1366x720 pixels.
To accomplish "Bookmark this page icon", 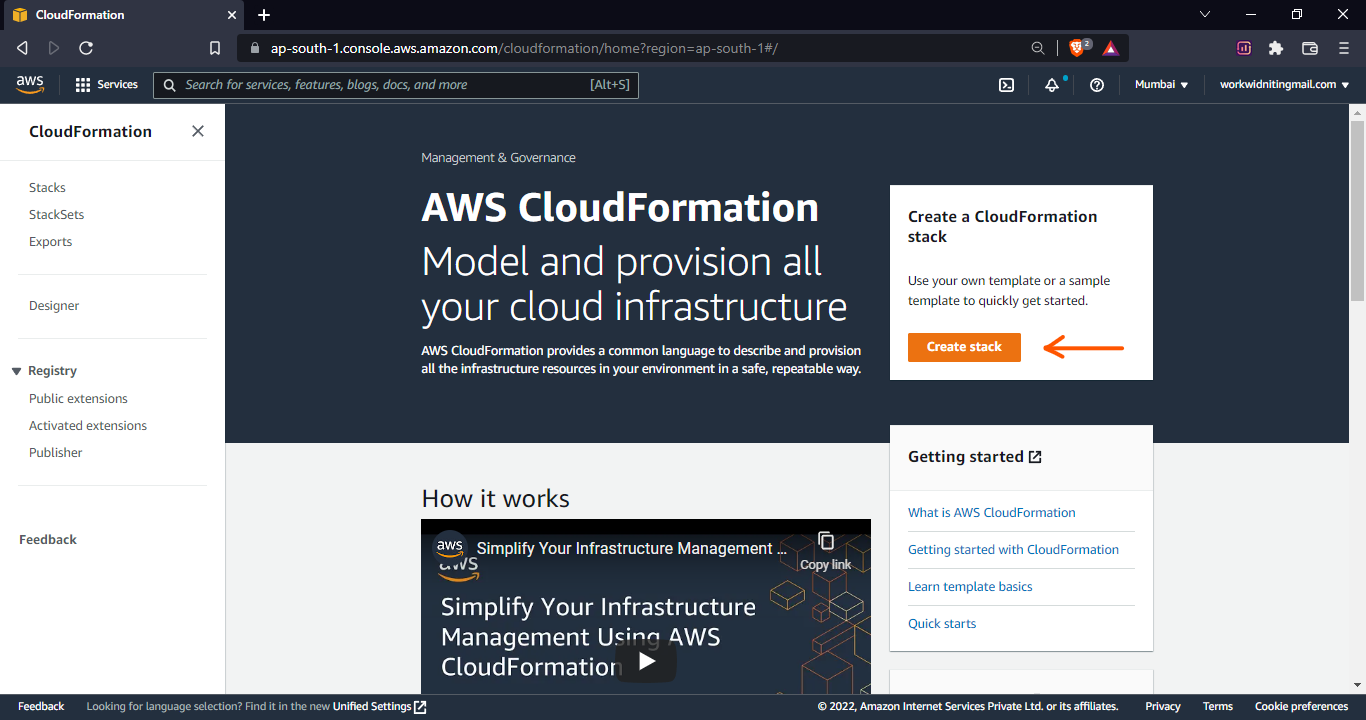I will (x=215, y=48).
